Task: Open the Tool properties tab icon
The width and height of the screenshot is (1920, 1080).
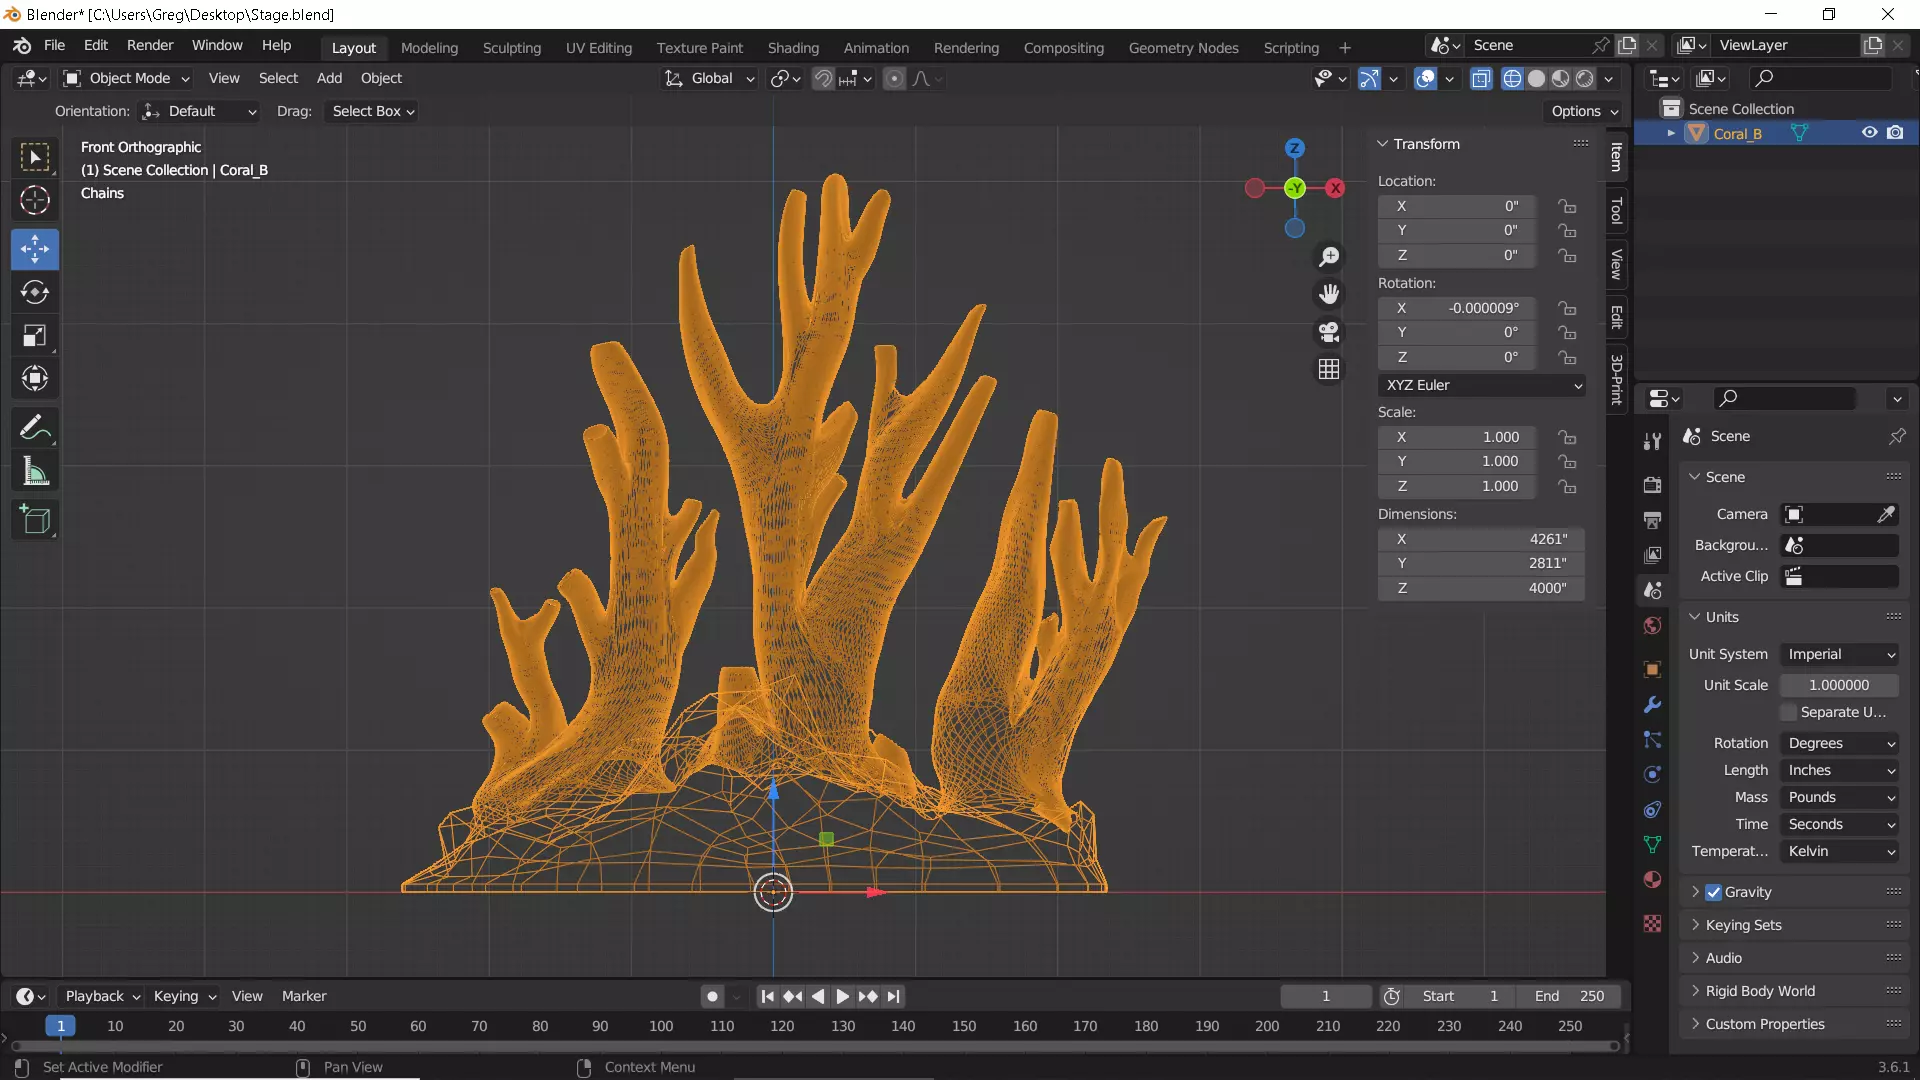Action: [1652, 442]
